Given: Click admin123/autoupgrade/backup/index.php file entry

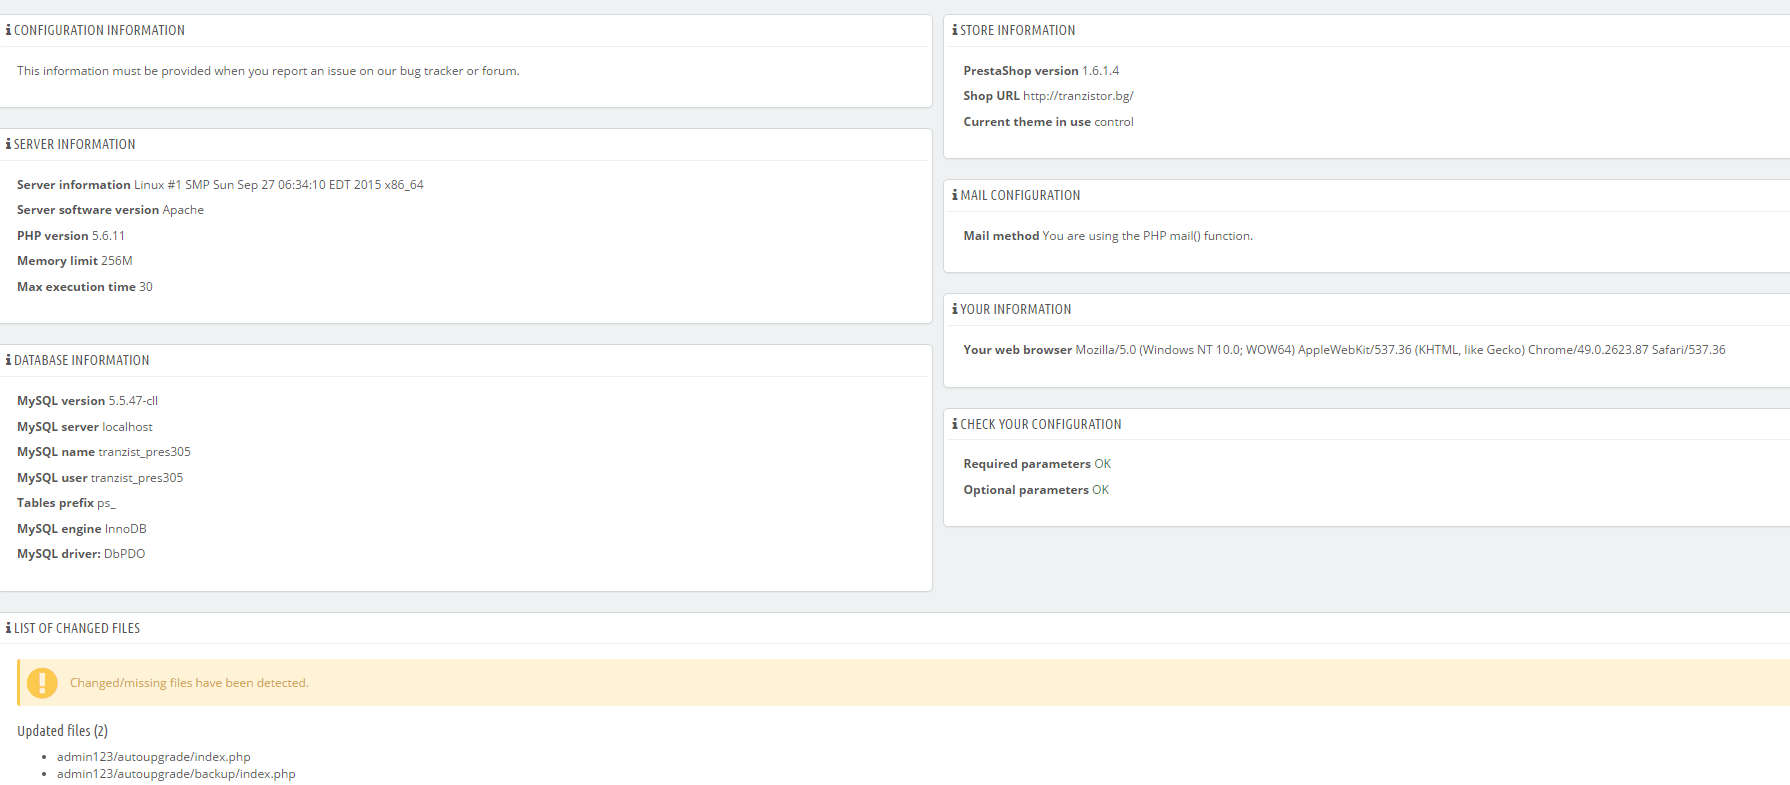Looking at the screenshot, I should point(176,774).
